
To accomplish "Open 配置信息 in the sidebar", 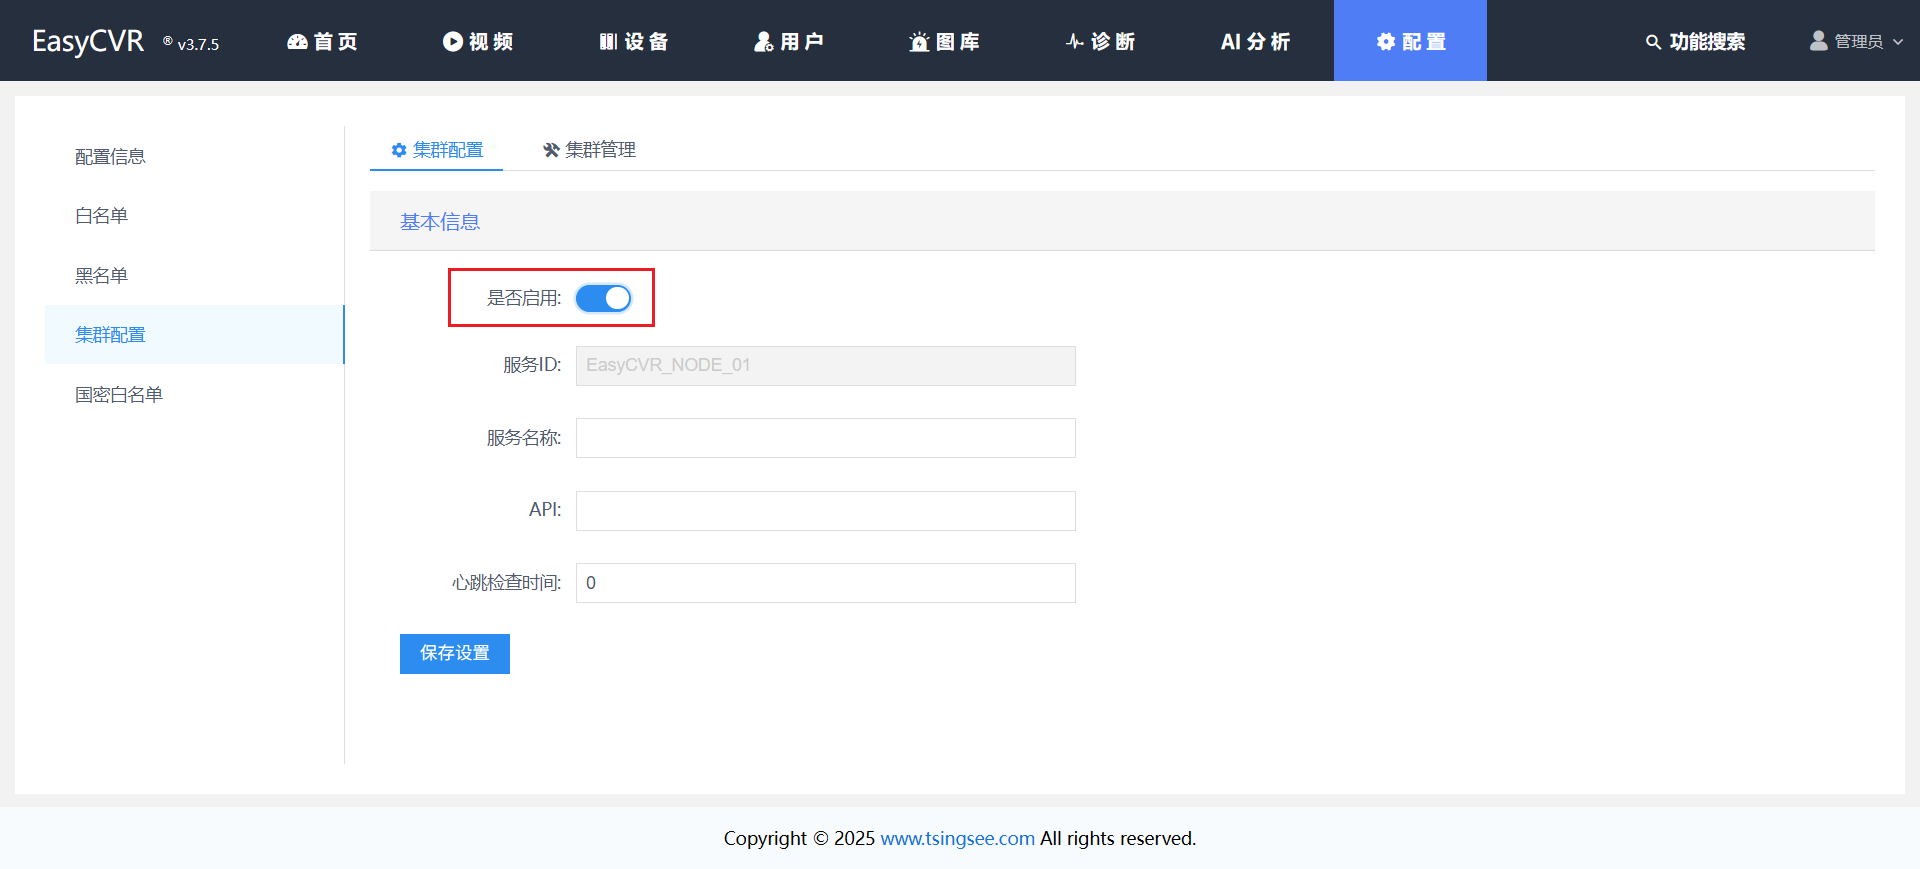I will (x=110, y=157).
